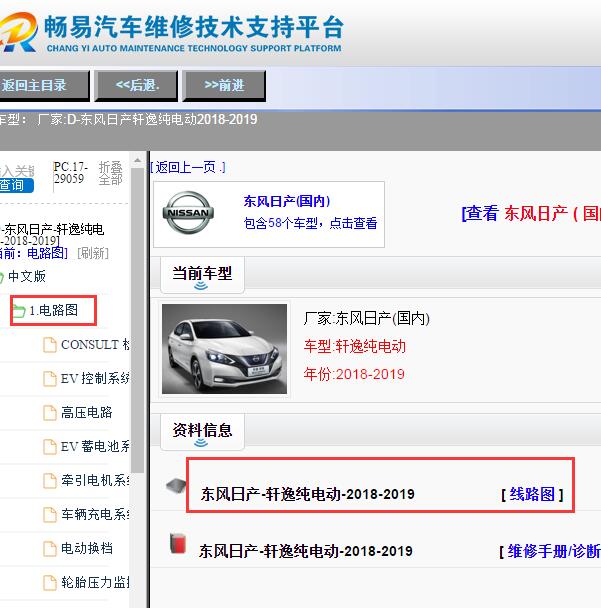601x608 pixels.
Task: Expand the 1.电路图 tree node
Action: 54,311
